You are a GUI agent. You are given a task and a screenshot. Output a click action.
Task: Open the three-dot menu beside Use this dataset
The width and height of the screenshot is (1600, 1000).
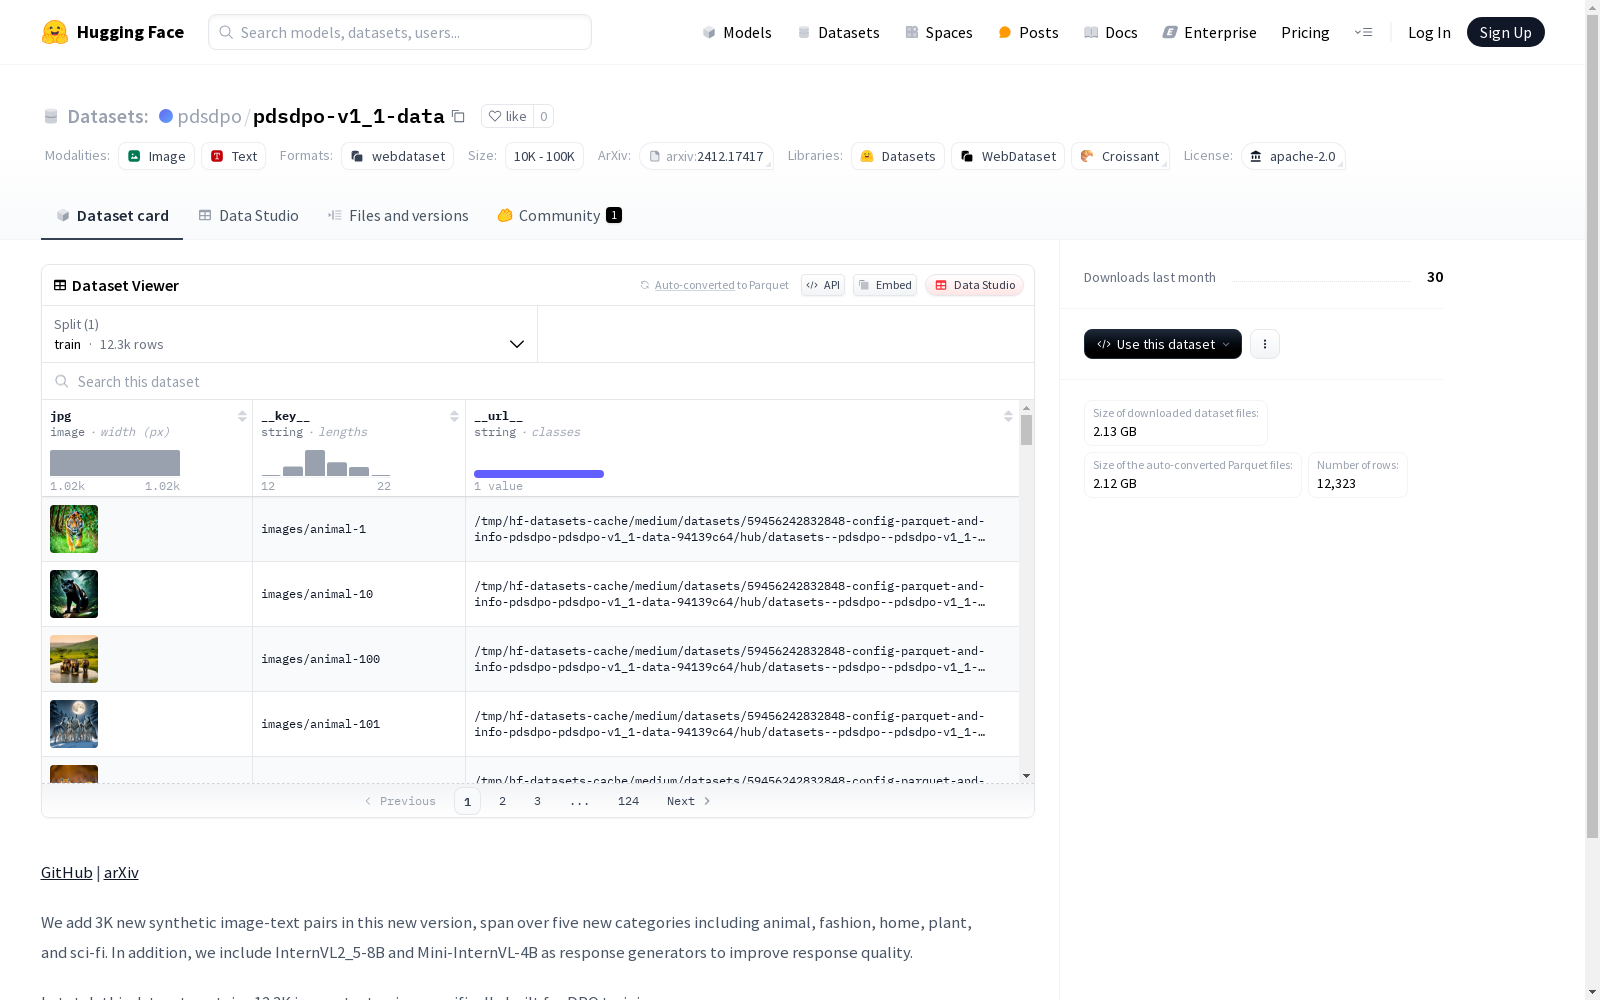pos(1265,344)
